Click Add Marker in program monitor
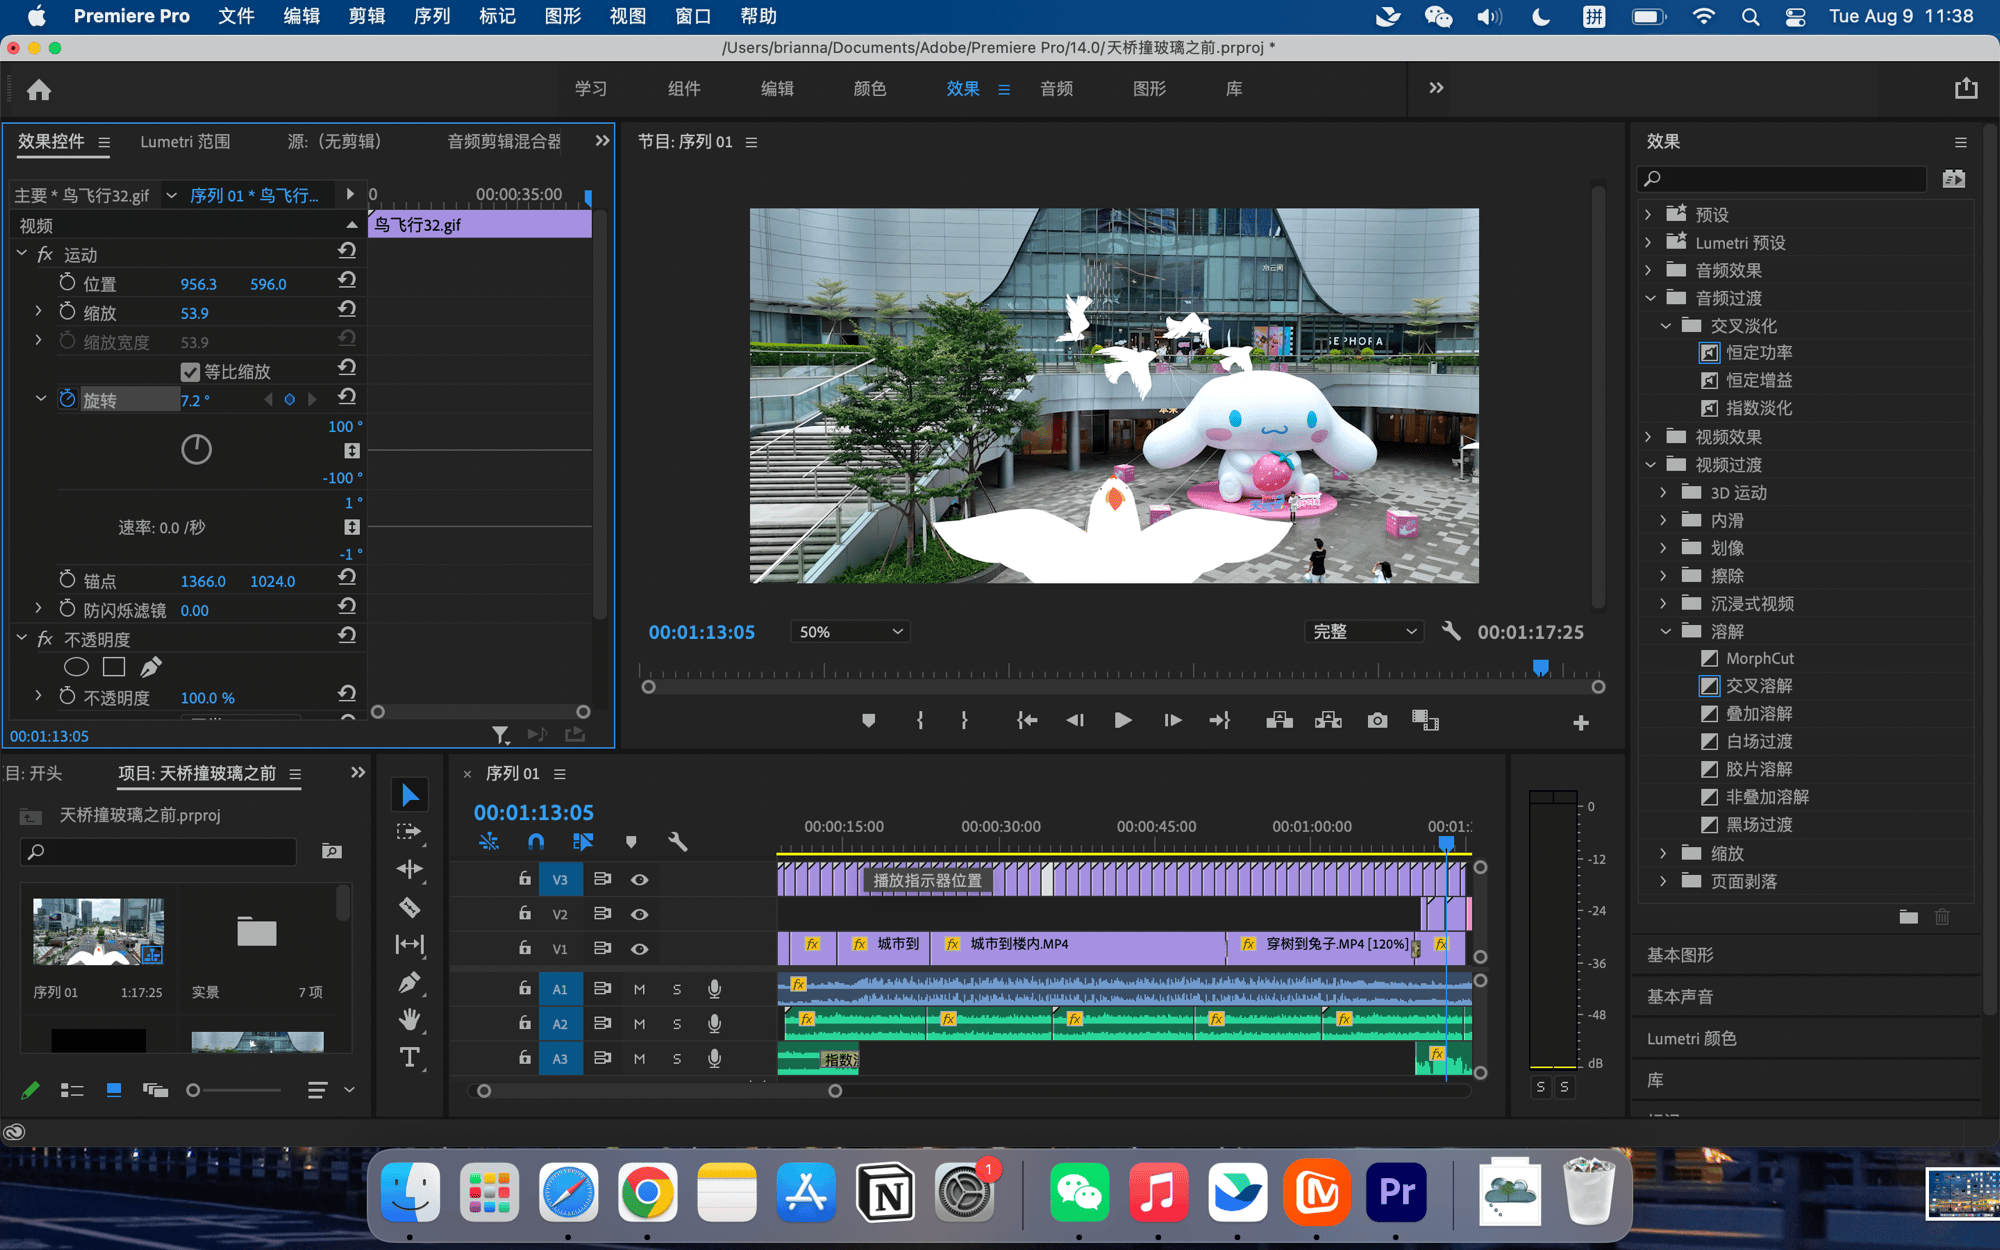 (868, 721)
